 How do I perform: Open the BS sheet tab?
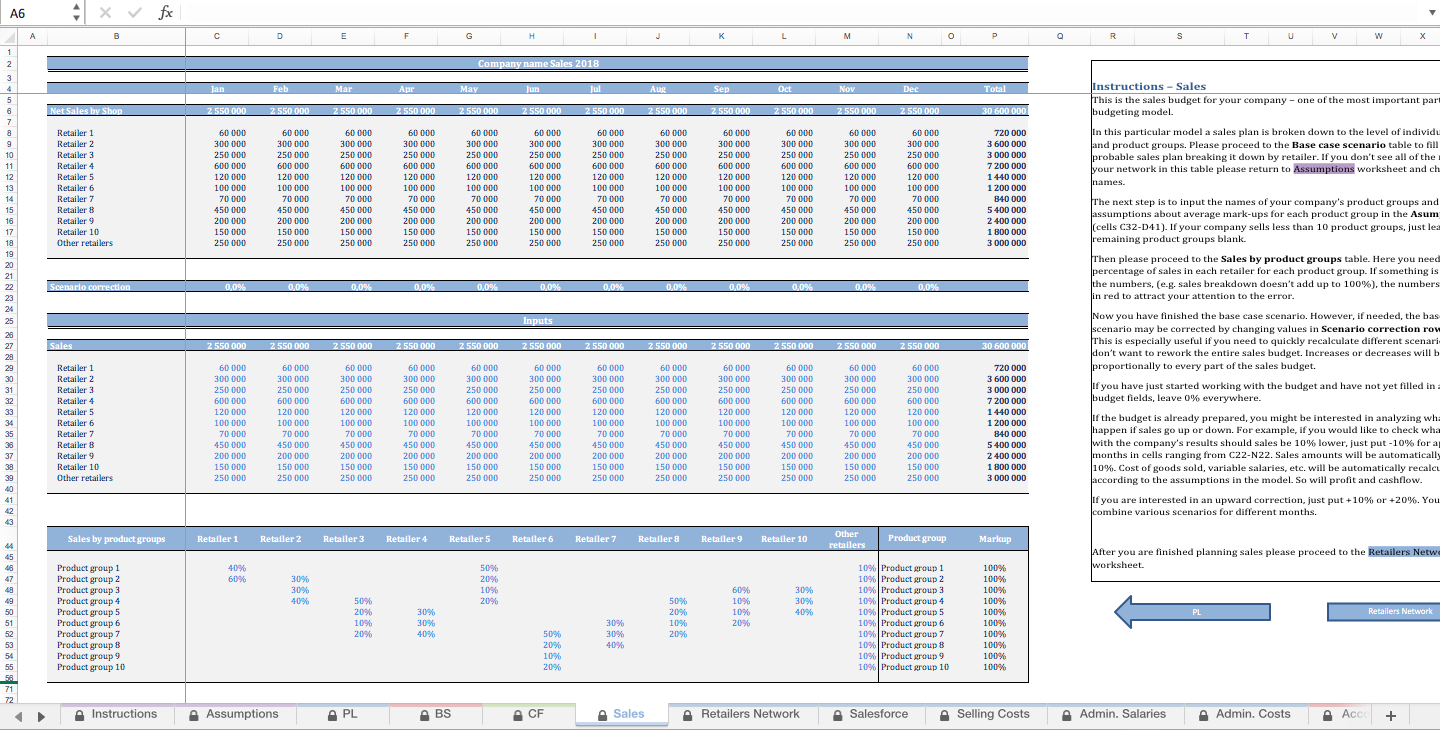[x=435, y=714]
